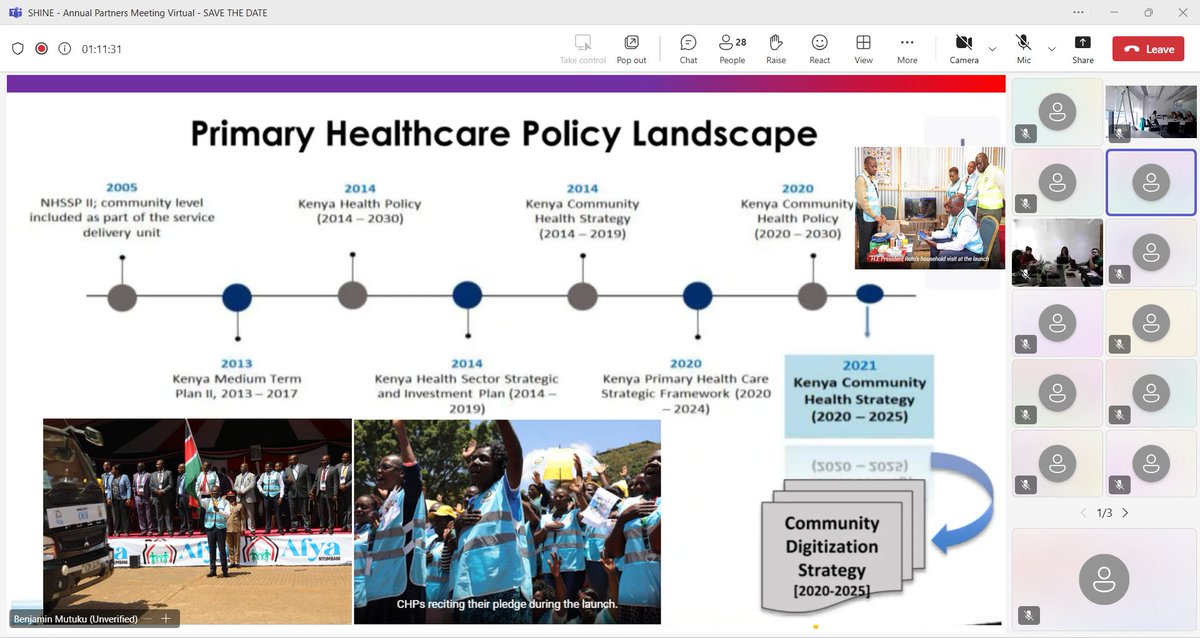The height and width of the screenshot is (638, 1200).
Task: Go to next page of participant tiles
Action: pyautogui.click(x=1125, y=512)
